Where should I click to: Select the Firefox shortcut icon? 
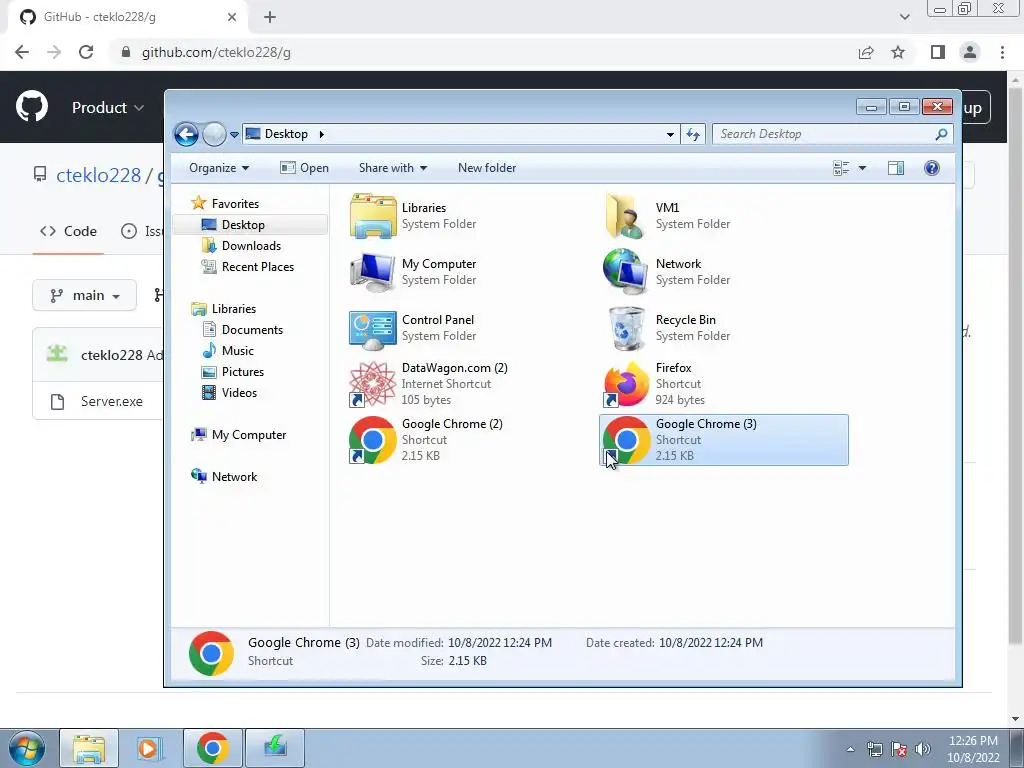[626, 384]
